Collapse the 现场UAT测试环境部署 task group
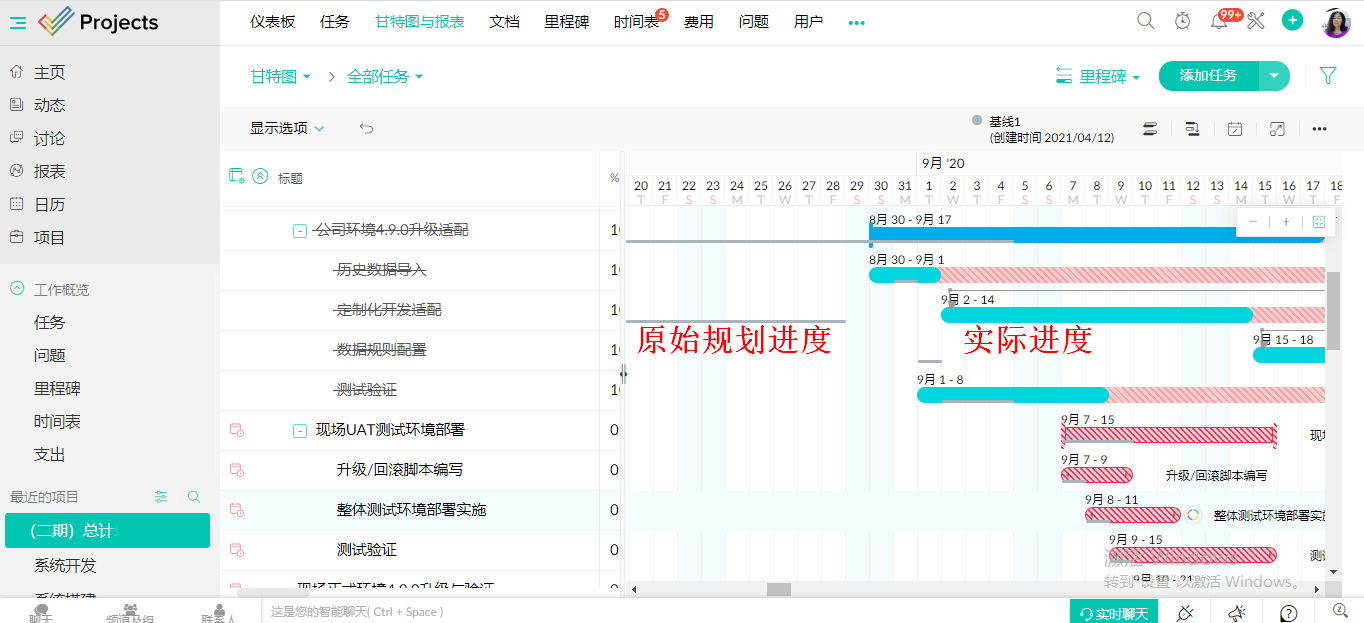 pyautogui.click(x=299, y=431)
